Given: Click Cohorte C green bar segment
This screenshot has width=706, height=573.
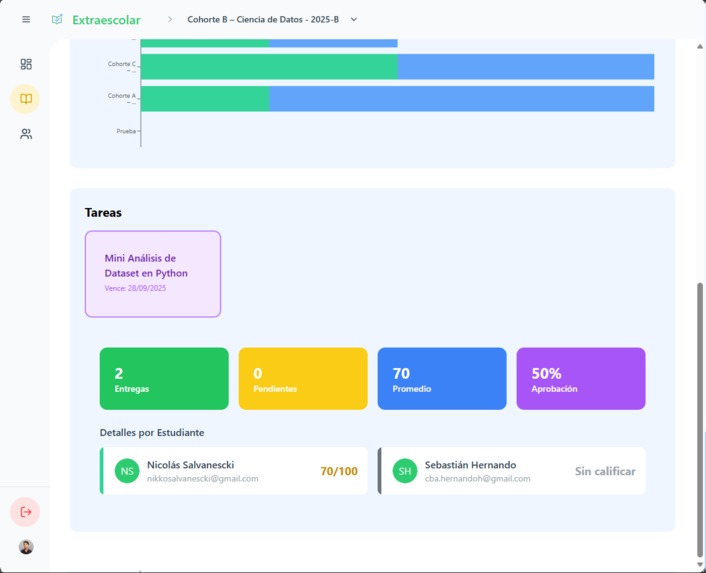Looking at the screenshot, I should click(x=269, y=67).
